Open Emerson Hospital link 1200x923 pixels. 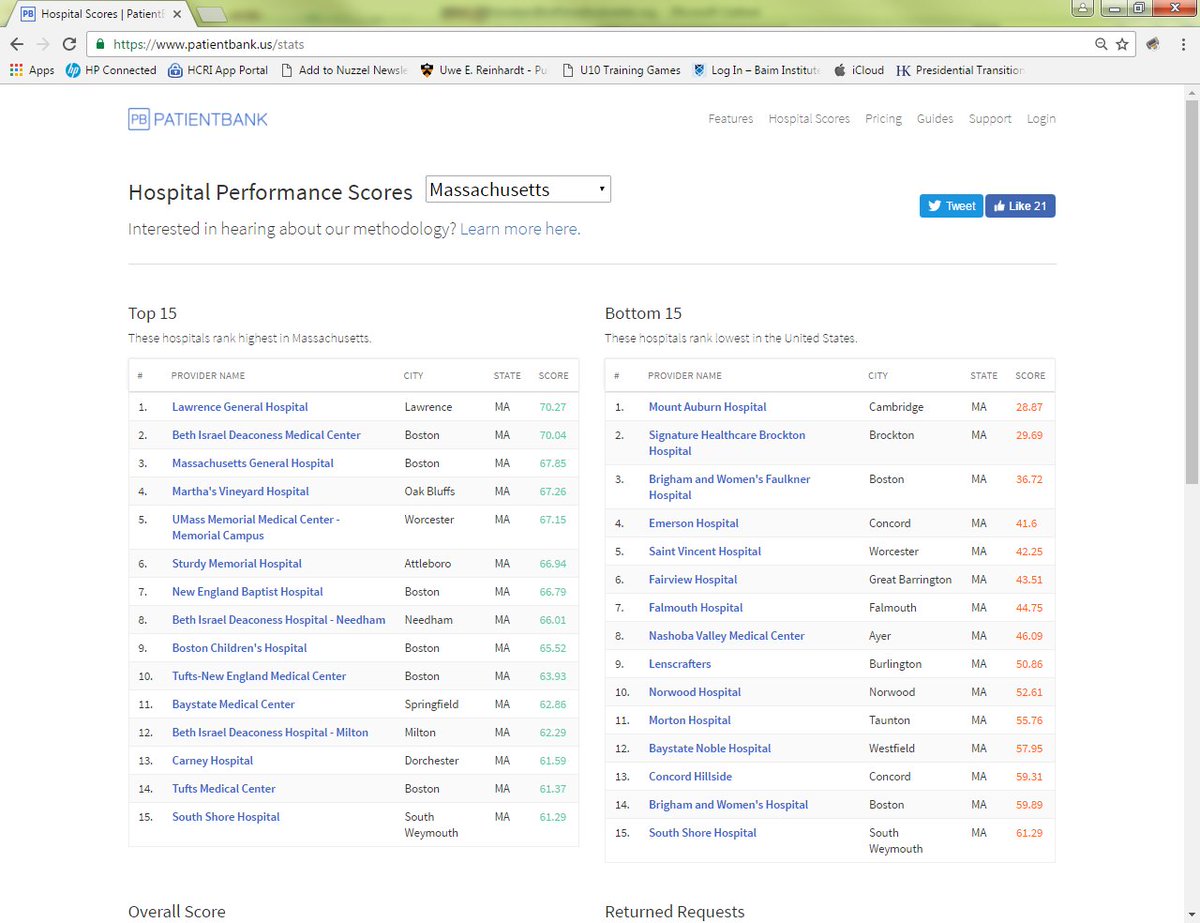[x=693, y=523]
